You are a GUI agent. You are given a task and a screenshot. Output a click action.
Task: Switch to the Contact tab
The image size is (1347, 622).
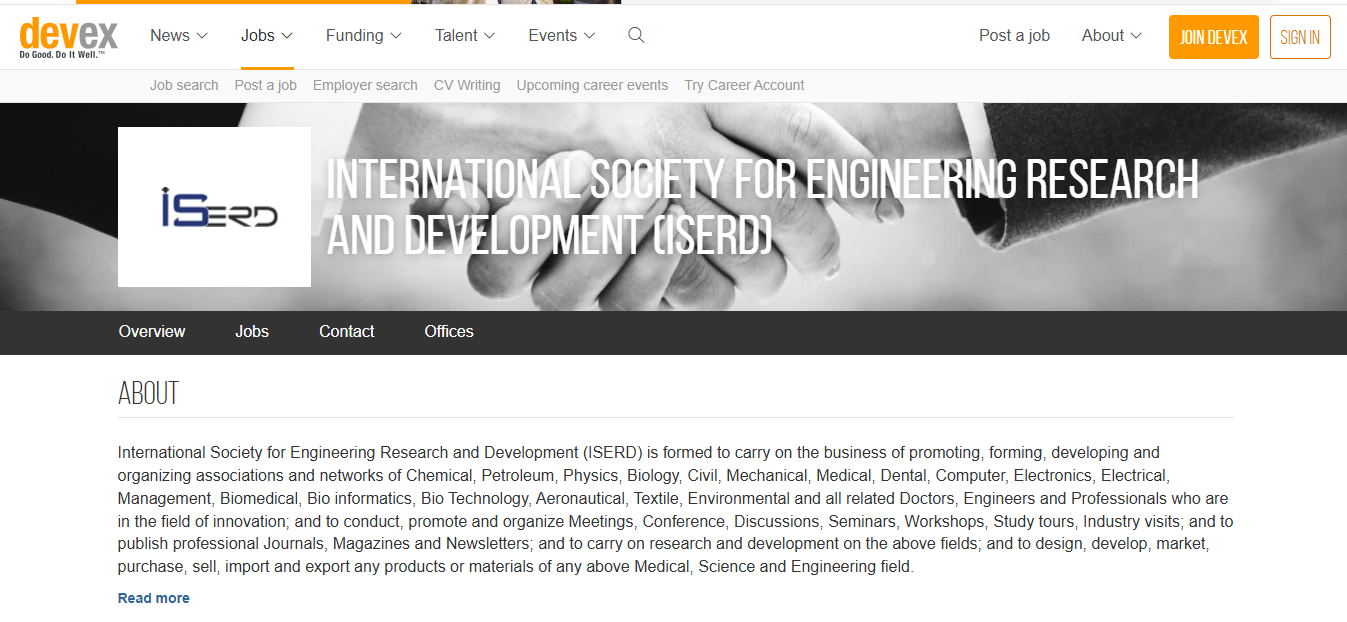click(346, 332)
